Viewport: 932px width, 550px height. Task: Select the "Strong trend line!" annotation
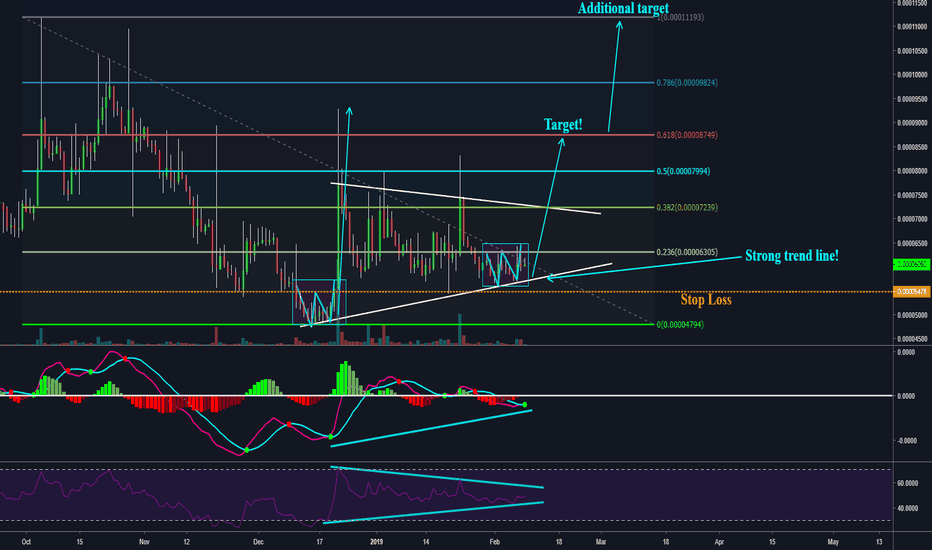coord(792,256)
